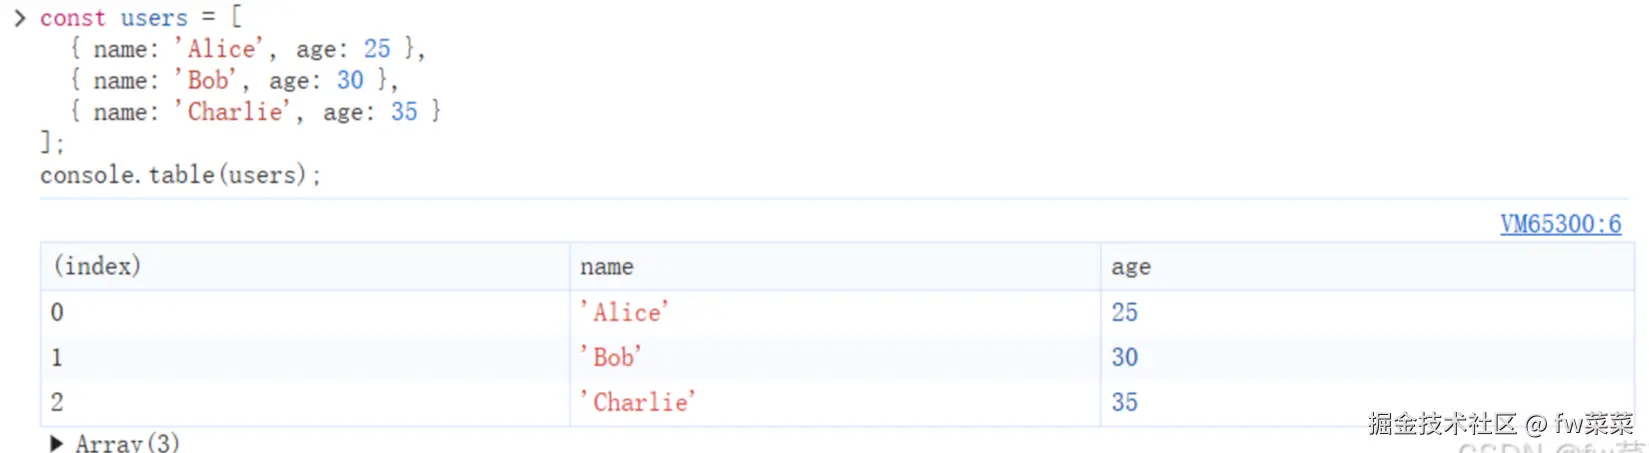Screen dimensions: 1649x453
Task: Select index 0 row cell
Action: click(57, 312)
